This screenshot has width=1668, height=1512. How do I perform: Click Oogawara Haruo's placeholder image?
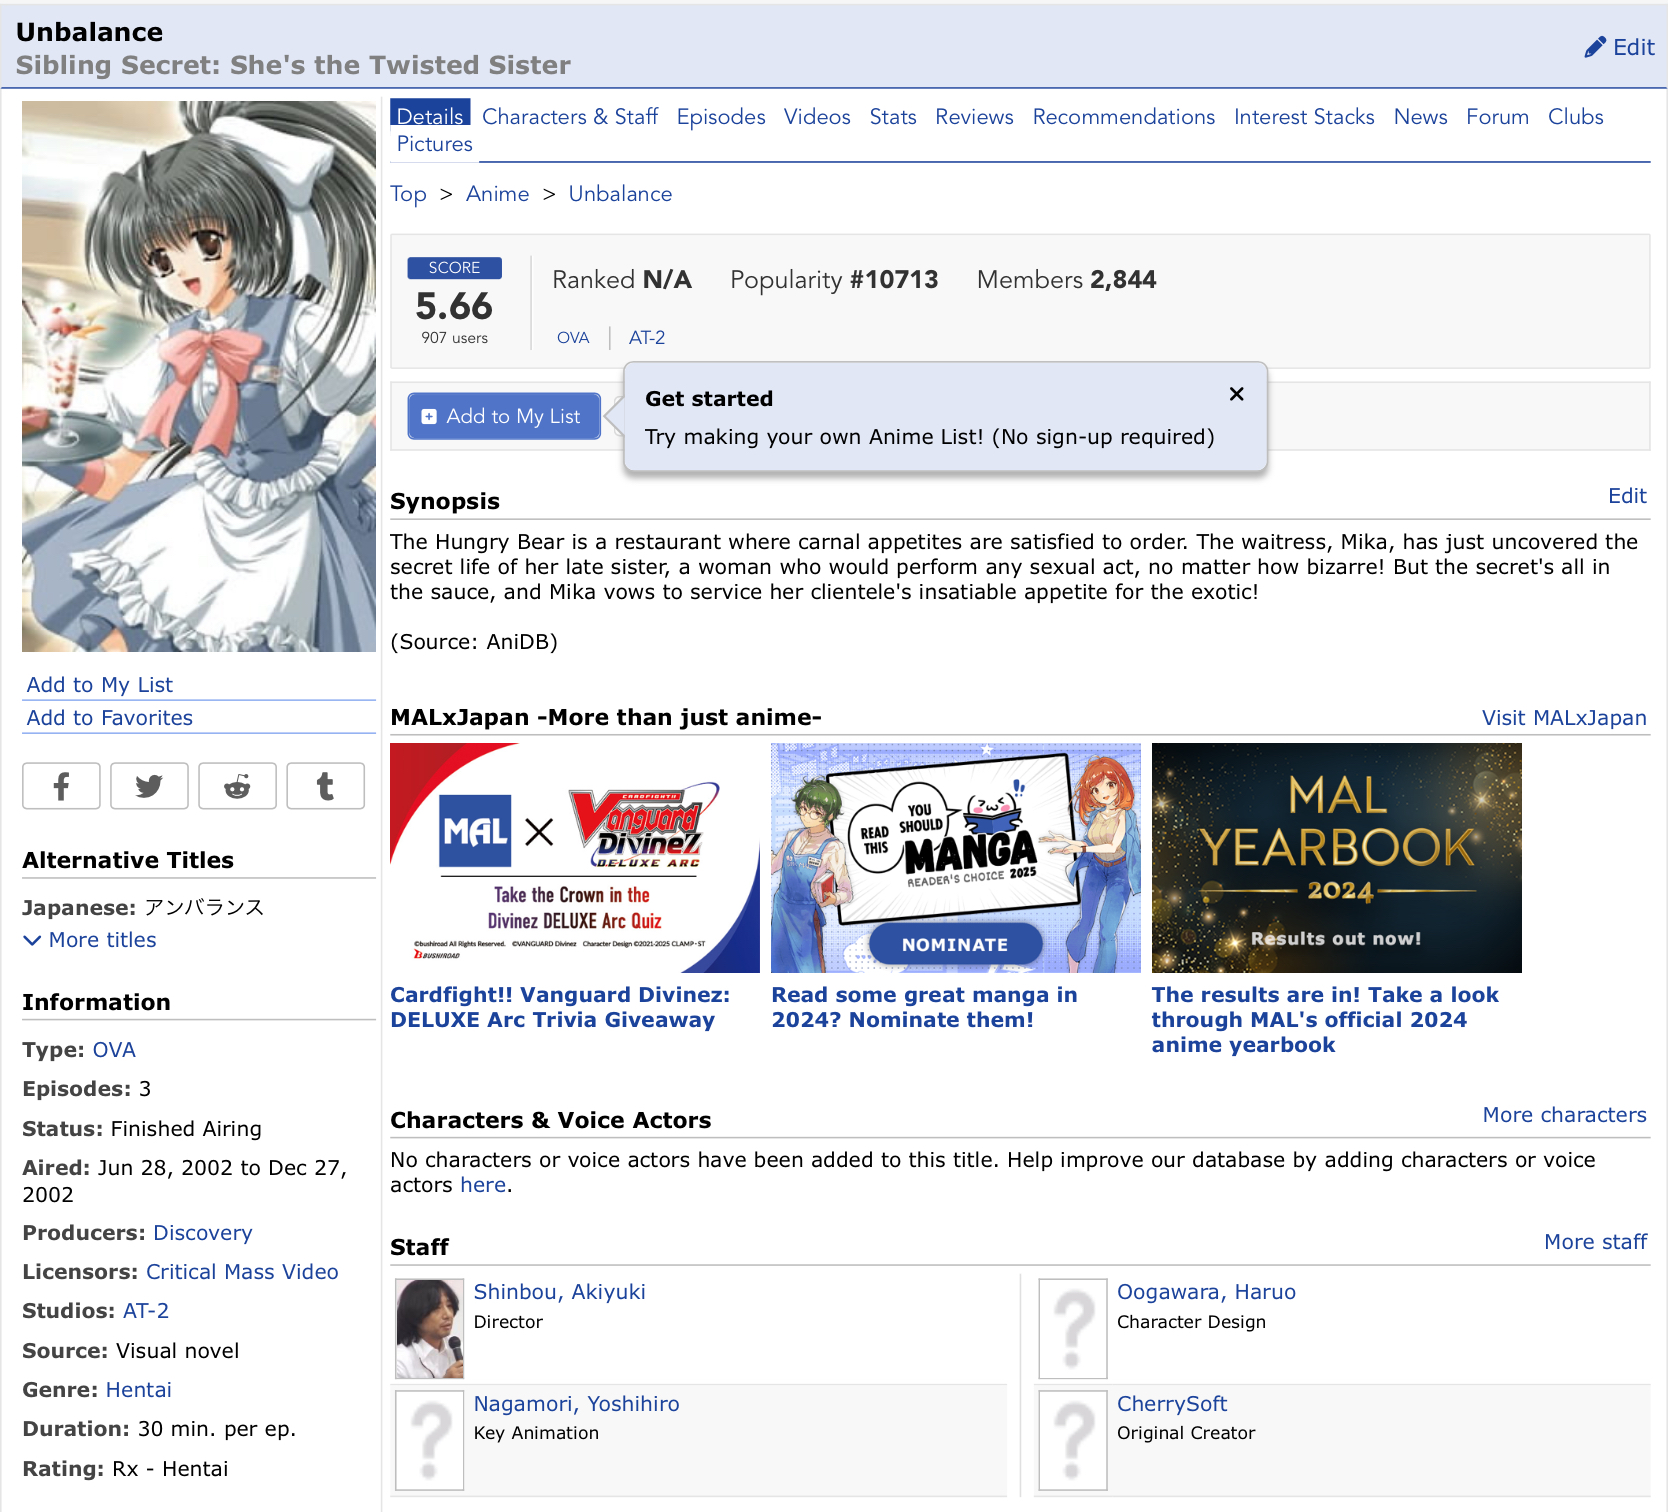tap(1073, 1328)
